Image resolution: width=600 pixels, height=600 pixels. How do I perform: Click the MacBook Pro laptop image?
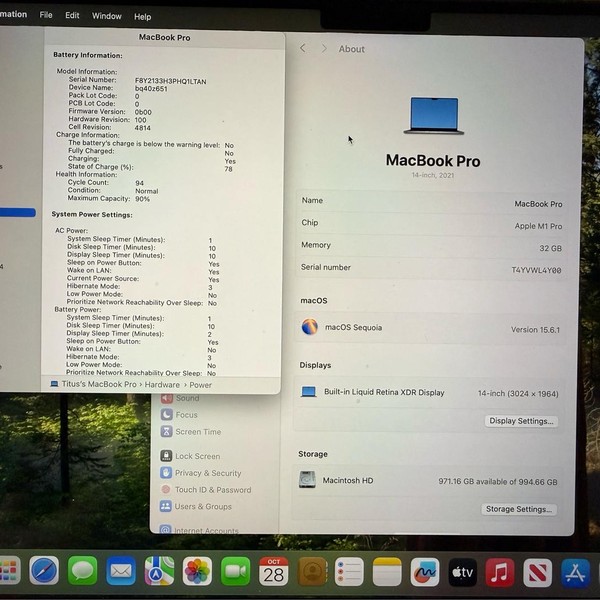click(434, 115)
